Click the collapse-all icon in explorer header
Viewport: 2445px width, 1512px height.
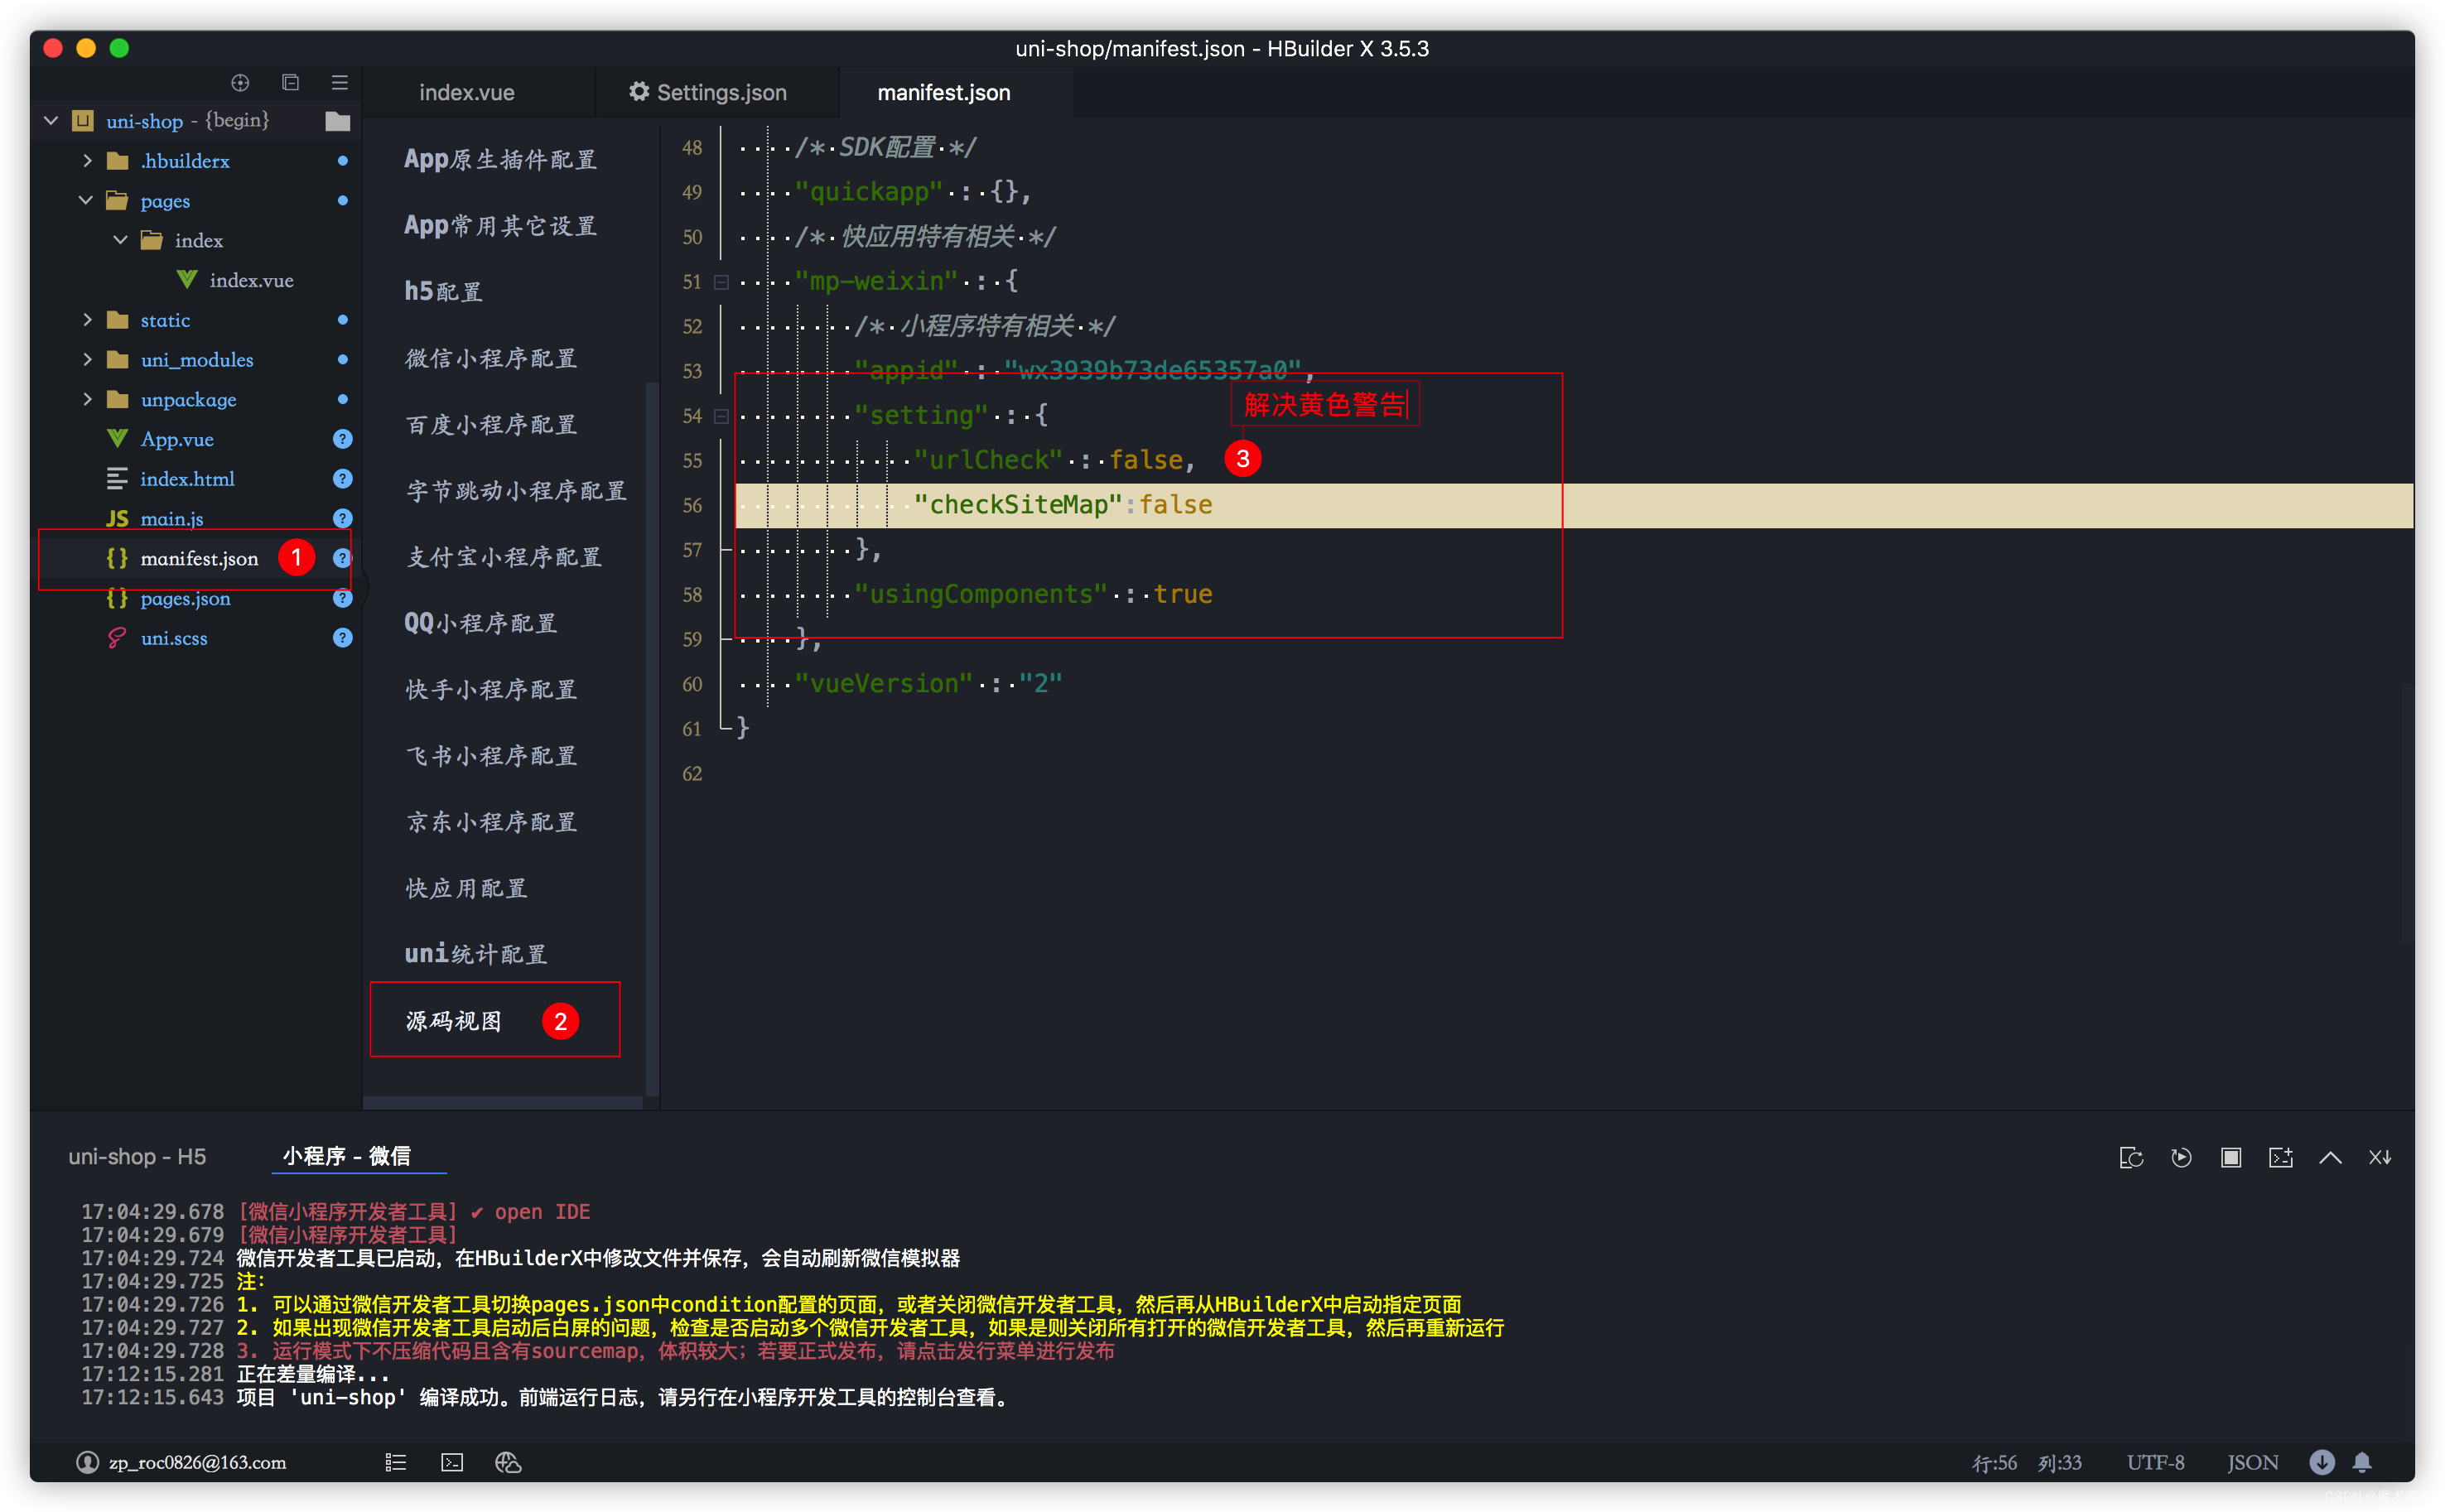click(291, 83)
